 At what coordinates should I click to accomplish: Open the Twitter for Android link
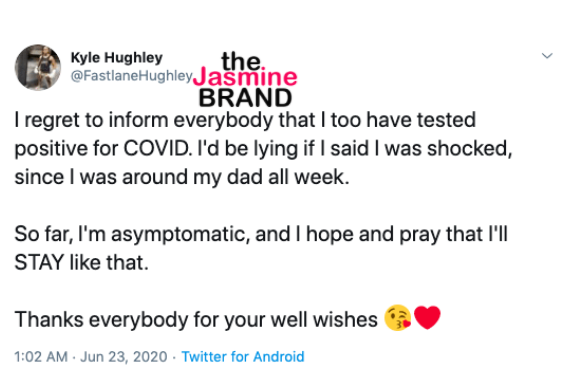(x=243, y=357)
